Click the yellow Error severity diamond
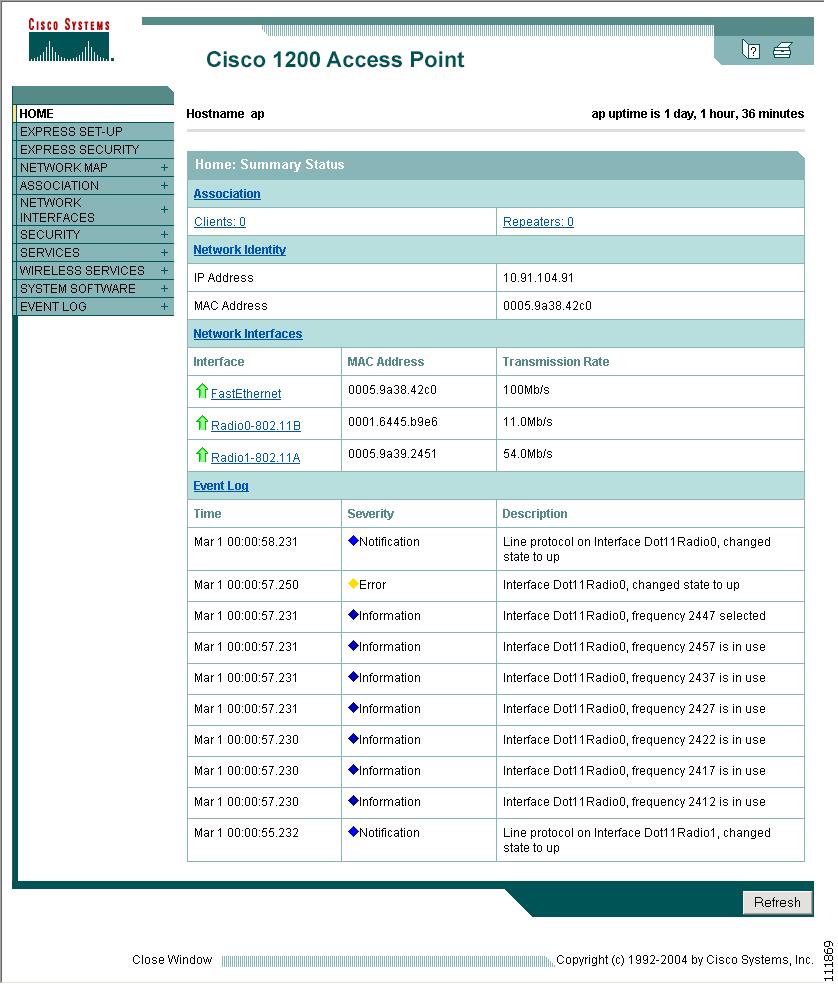 [x=353, y=584]
